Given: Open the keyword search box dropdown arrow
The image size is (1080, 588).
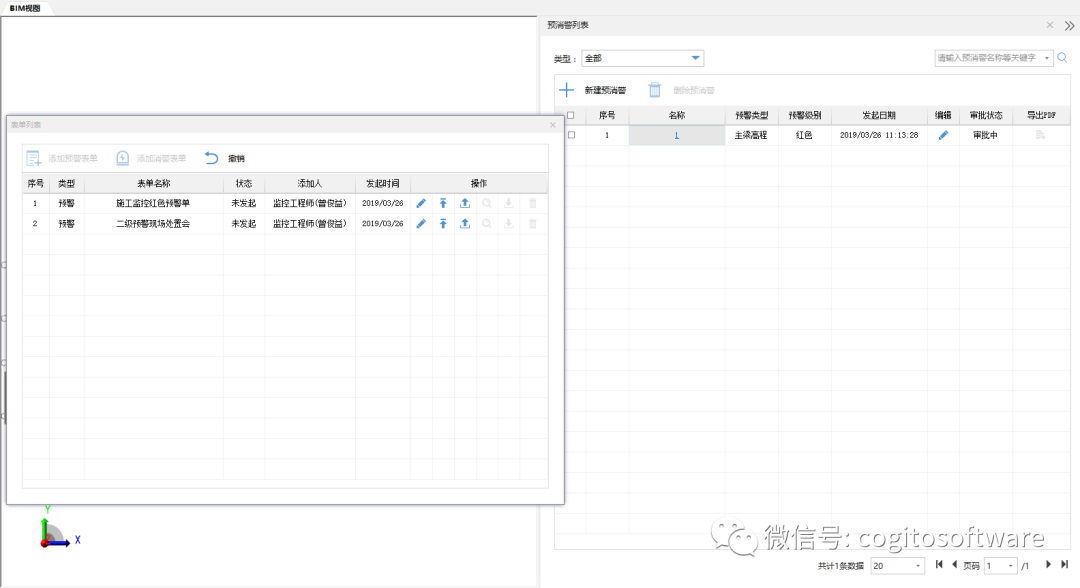Looking at the screenshot, I should 1046,58.
